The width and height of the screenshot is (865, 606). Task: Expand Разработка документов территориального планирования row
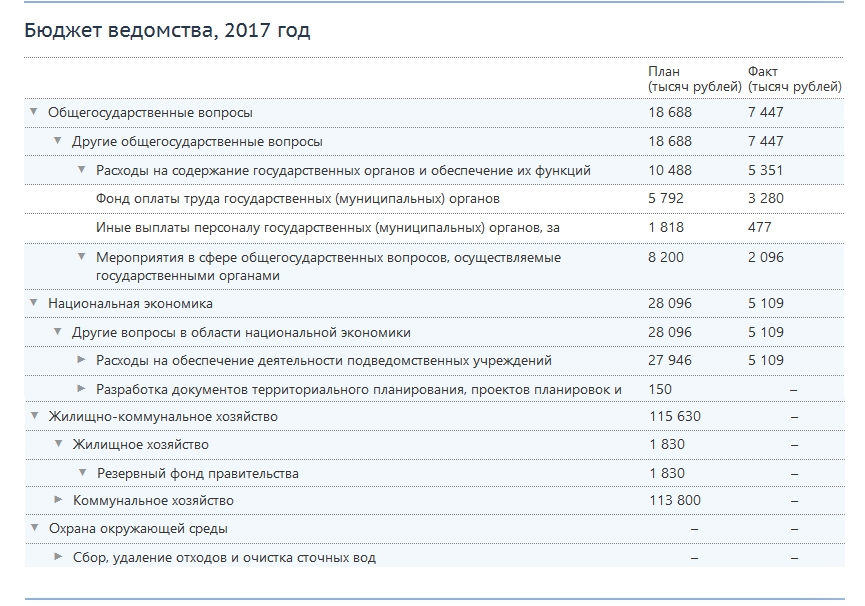pos(82,389)
